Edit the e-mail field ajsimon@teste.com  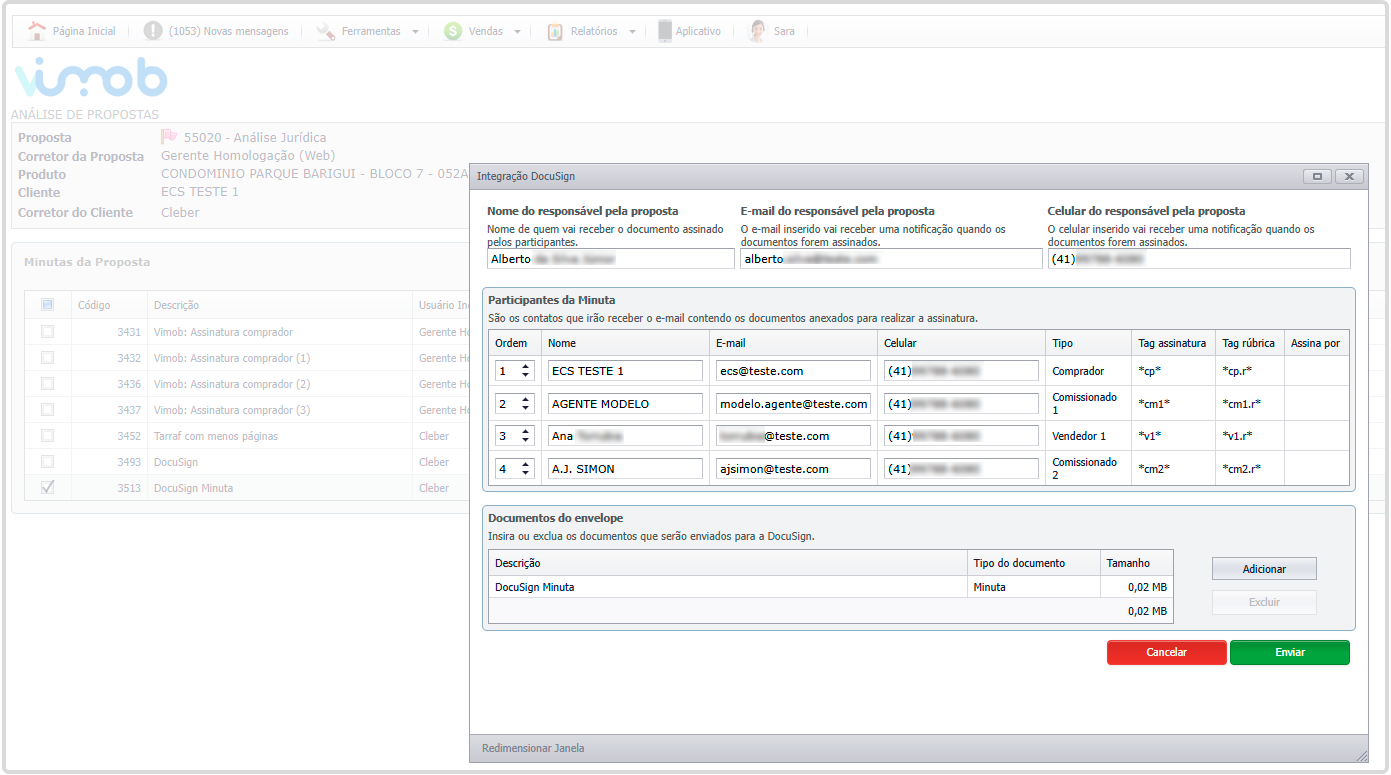(794, 469)
